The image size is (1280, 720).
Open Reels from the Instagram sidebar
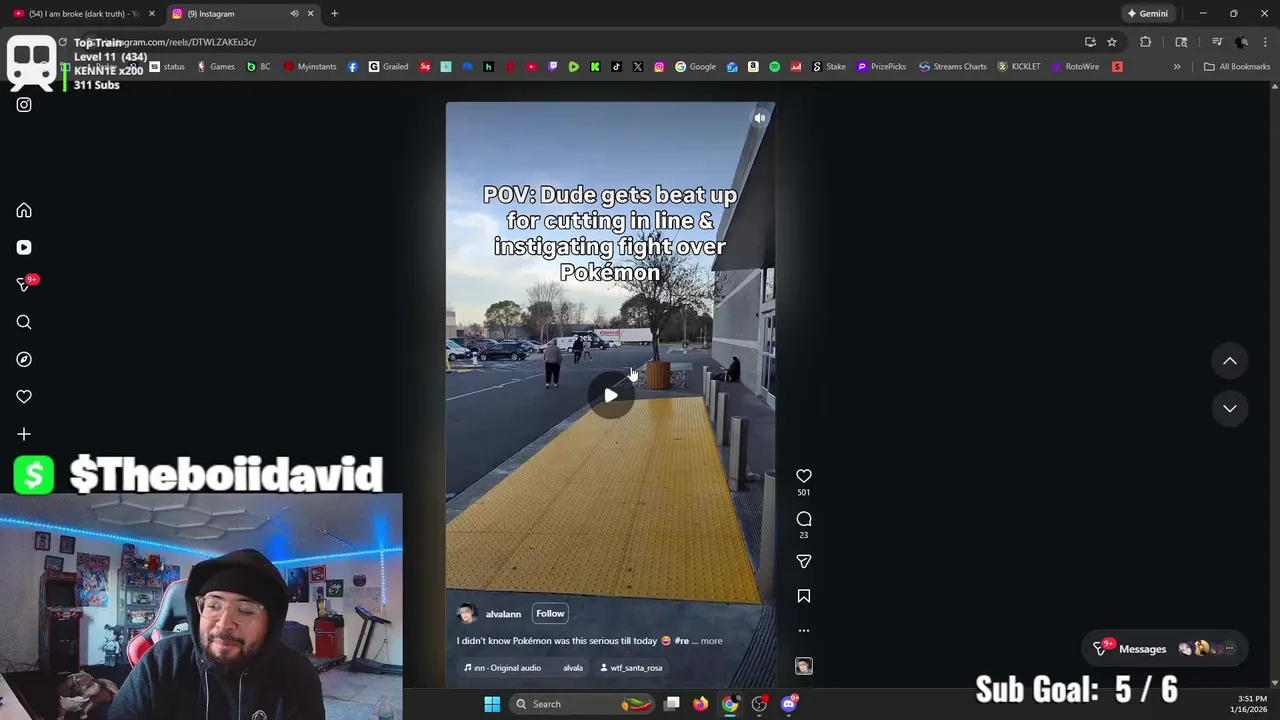24,247
